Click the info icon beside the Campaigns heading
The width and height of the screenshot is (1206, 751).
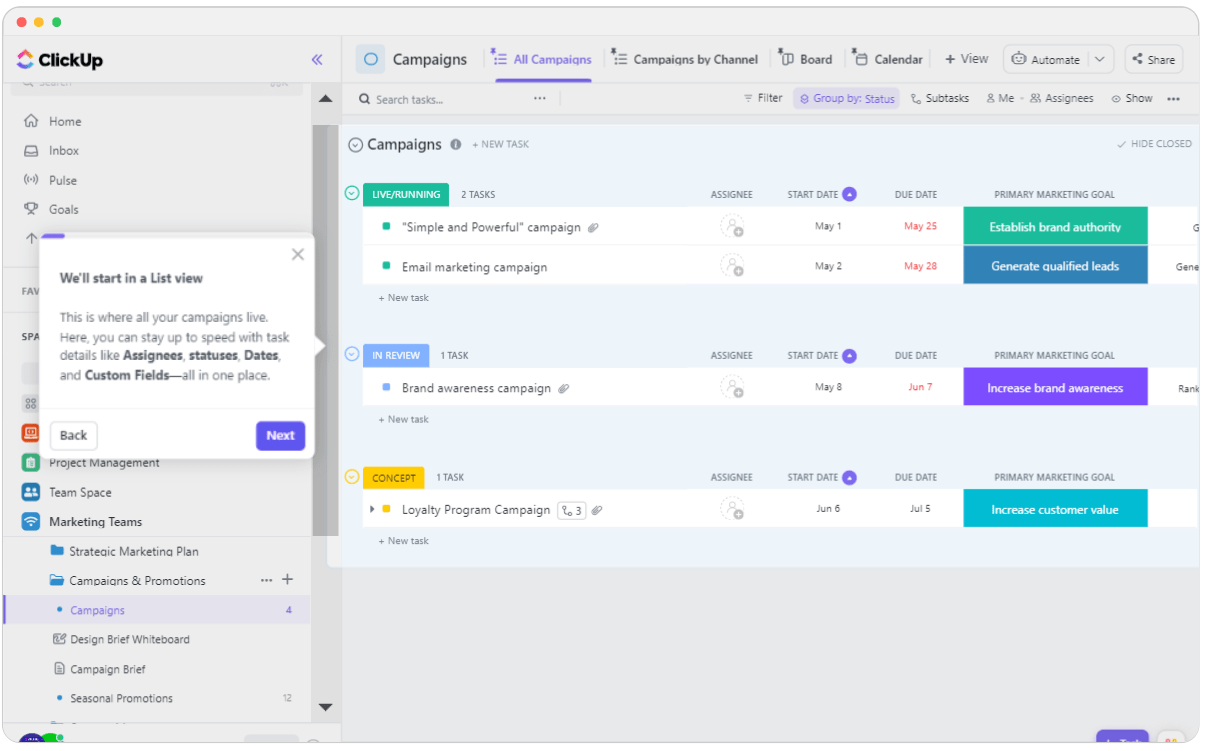[x=456, y=144]
